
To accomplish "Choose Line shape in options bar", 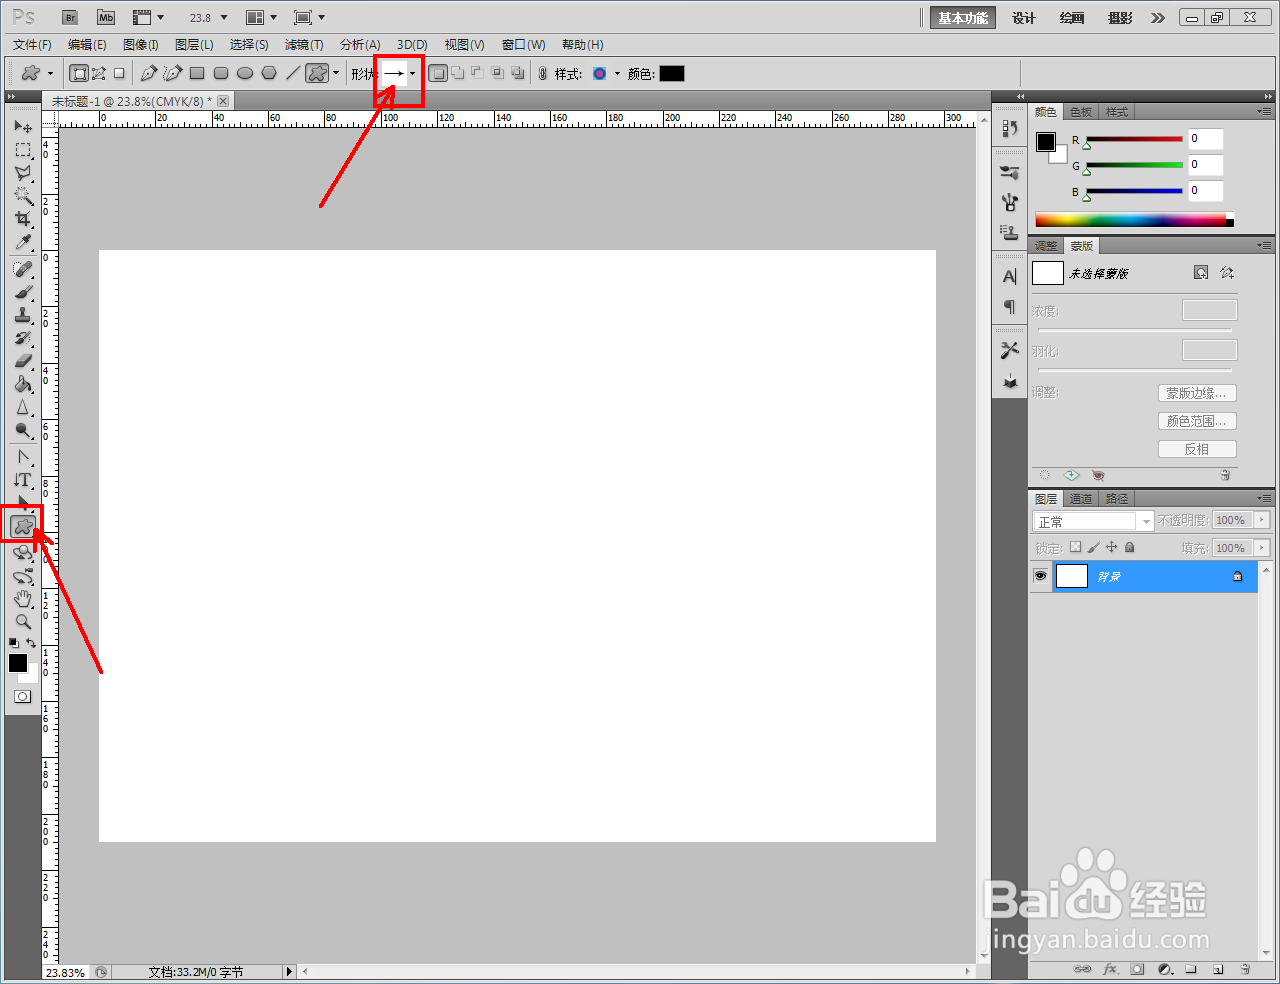I will pos(293,73).
